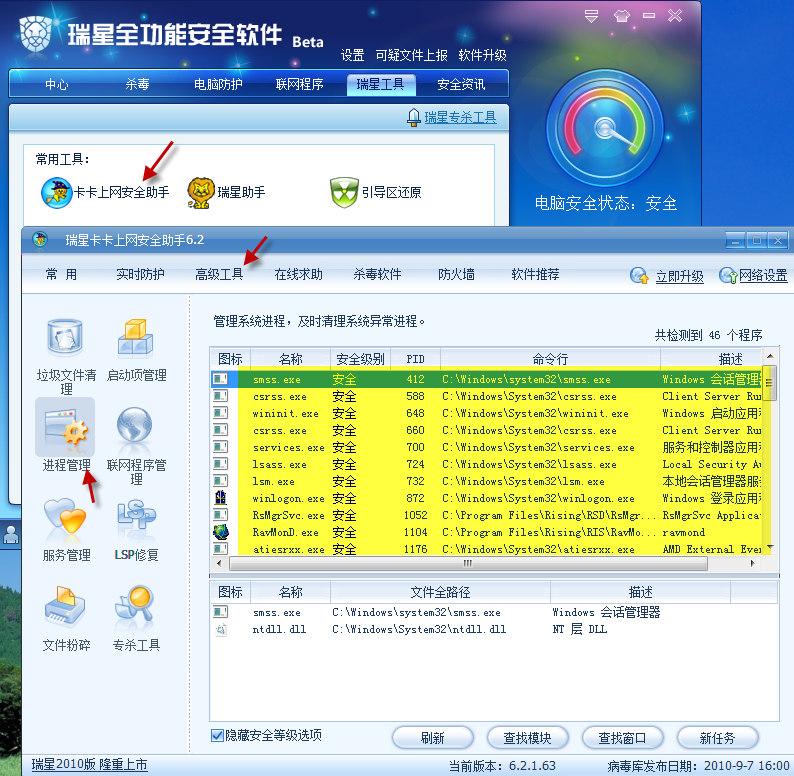Click 新任务 button
The image size is (794, 776).
coord(717,738)
